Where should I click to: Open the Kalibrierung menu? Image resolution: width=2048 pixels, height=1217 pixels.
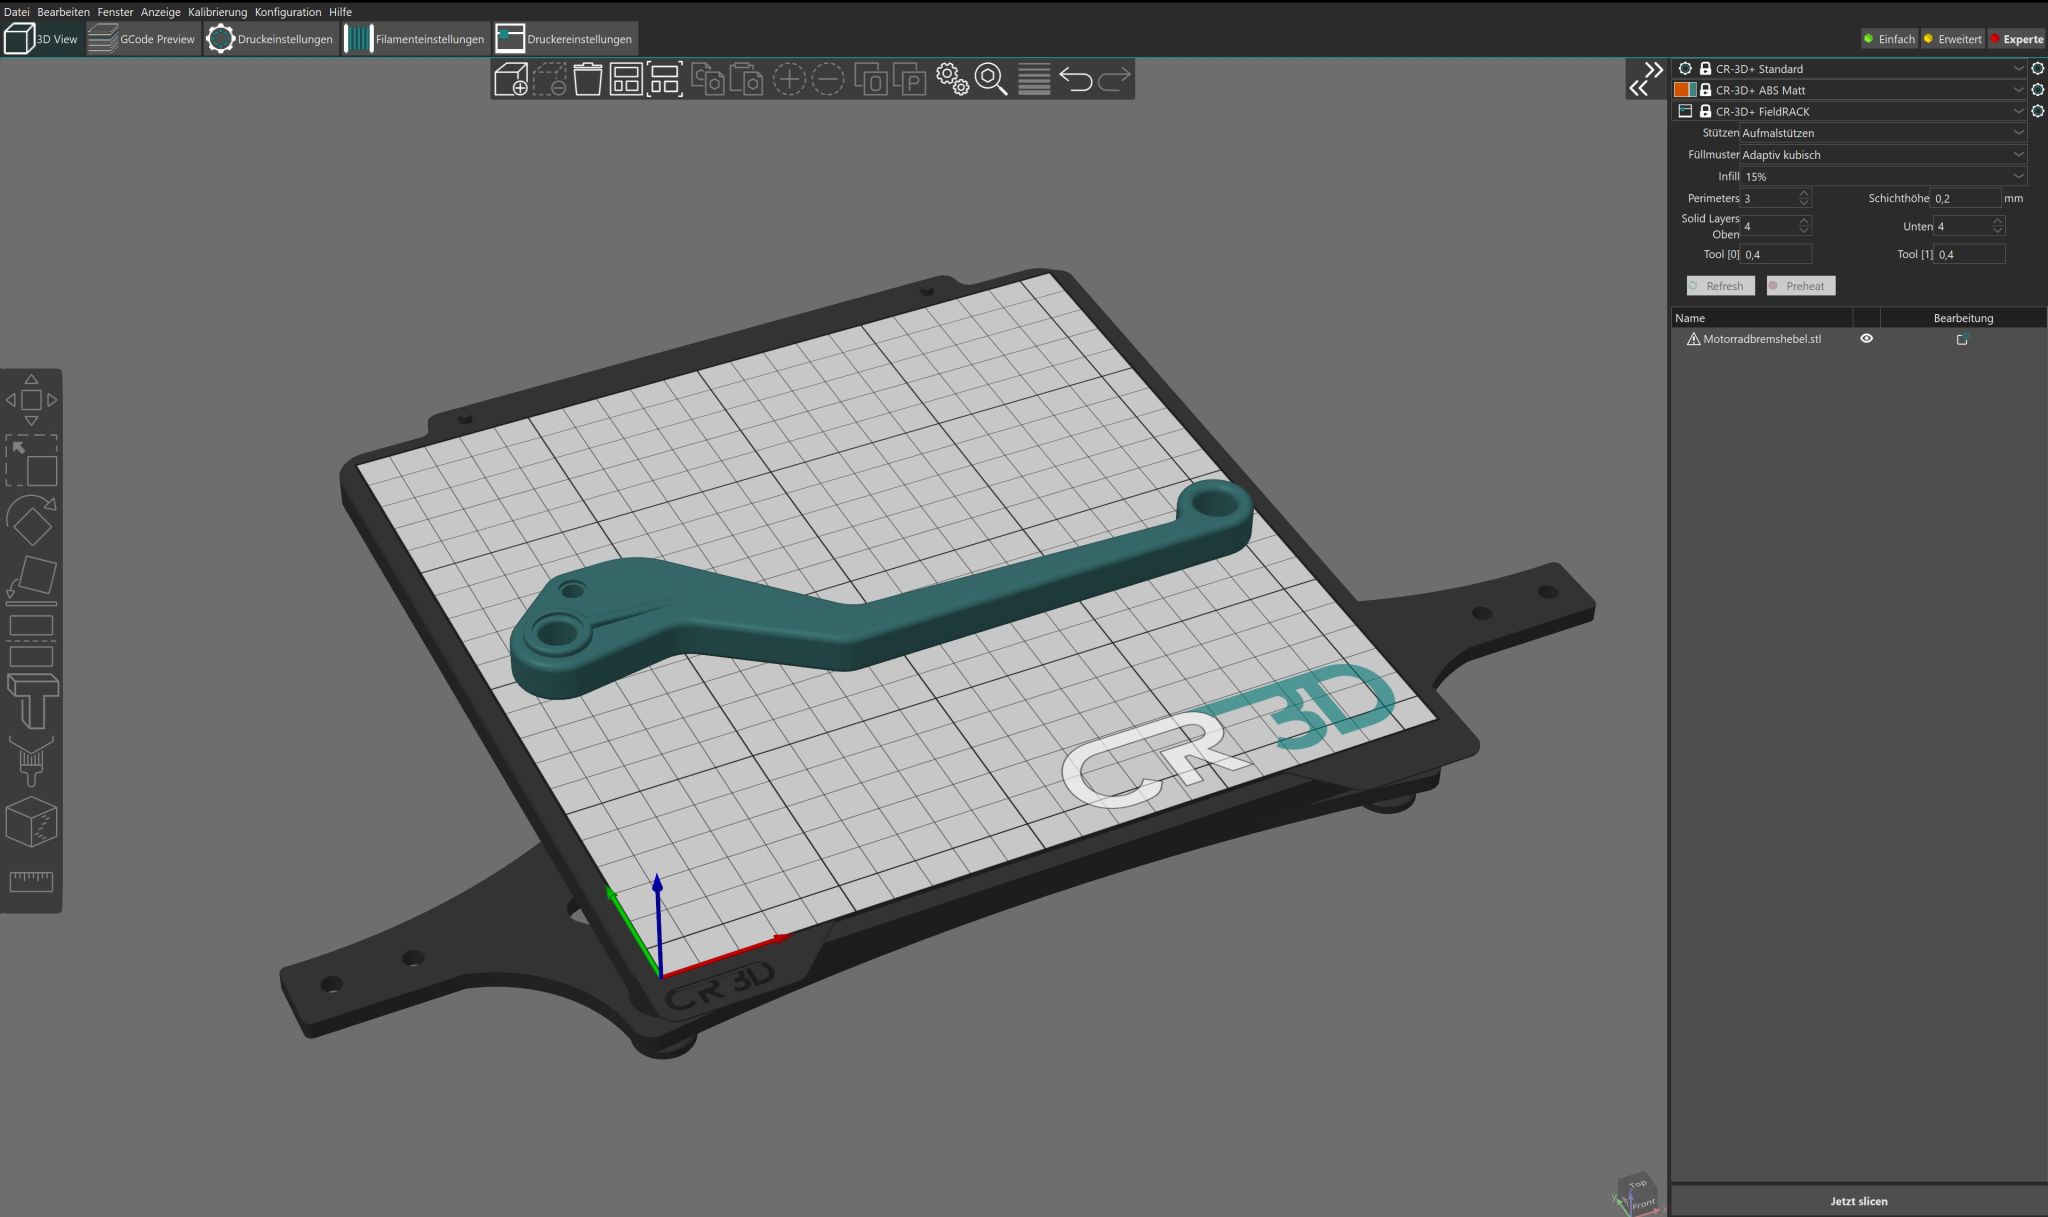(x=217, y=12)
